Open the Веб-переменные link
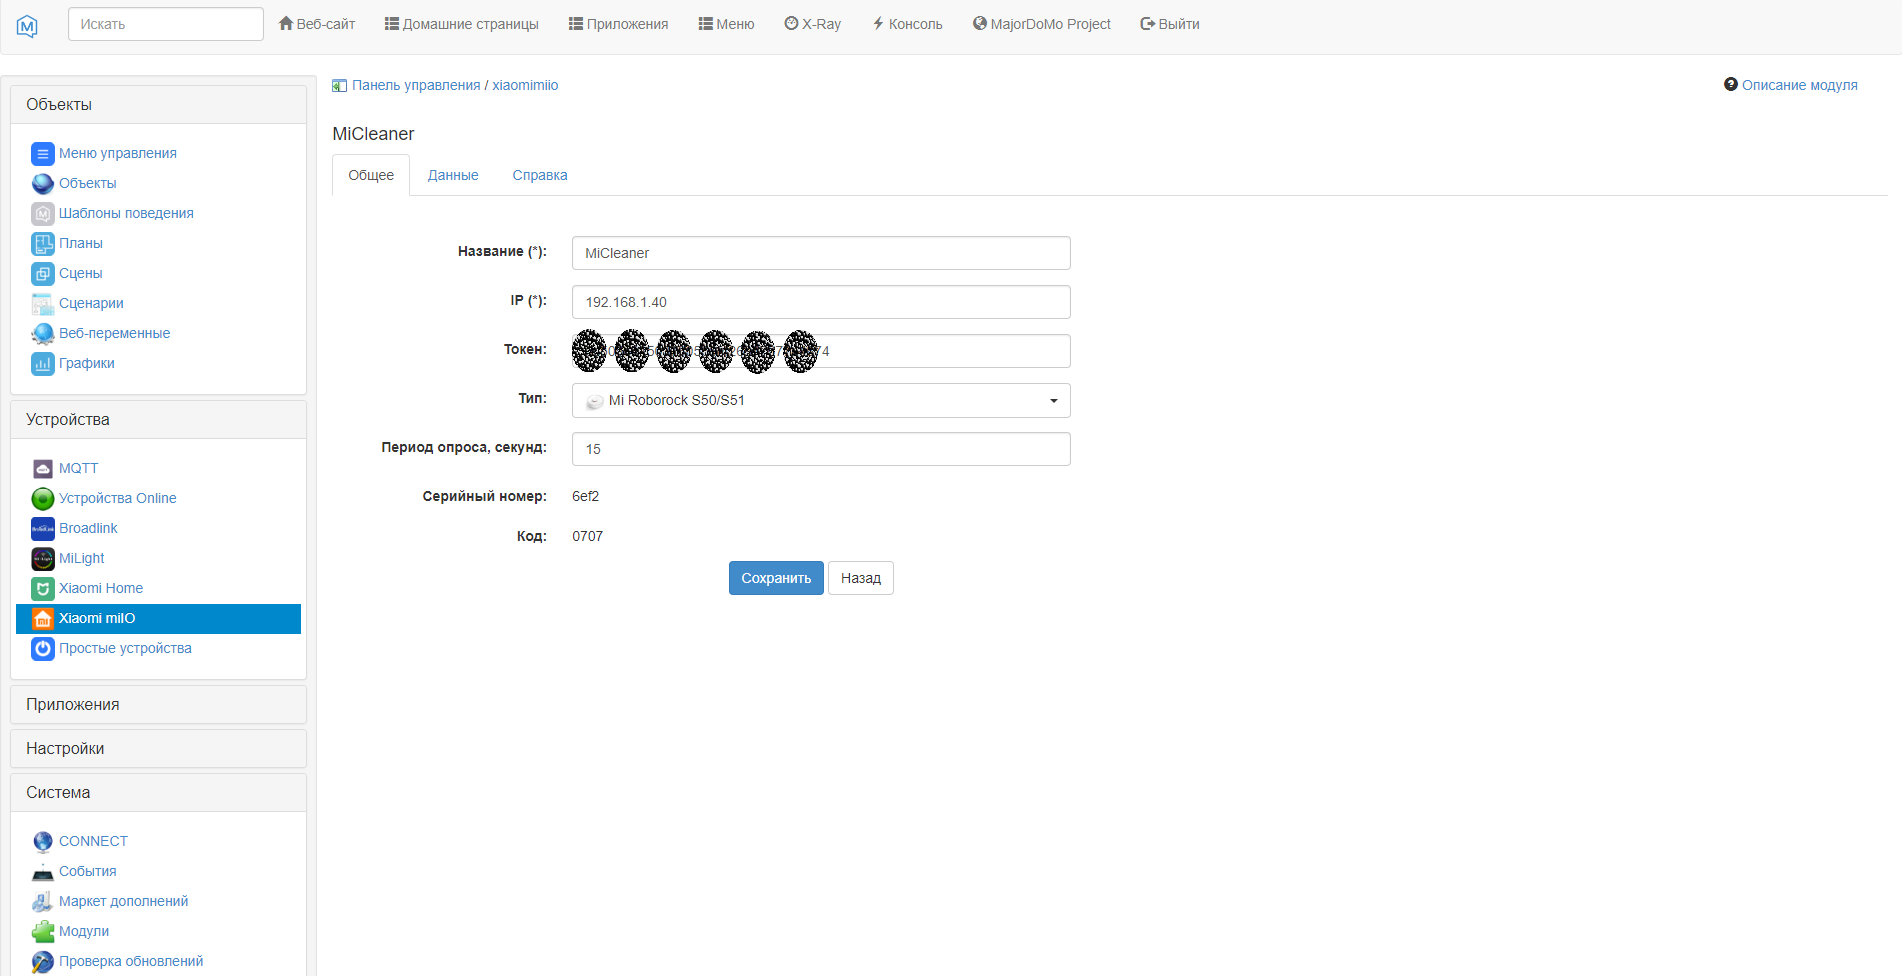Image resolution: width=1902 pixels, height=976 pixels. (114, 334)
